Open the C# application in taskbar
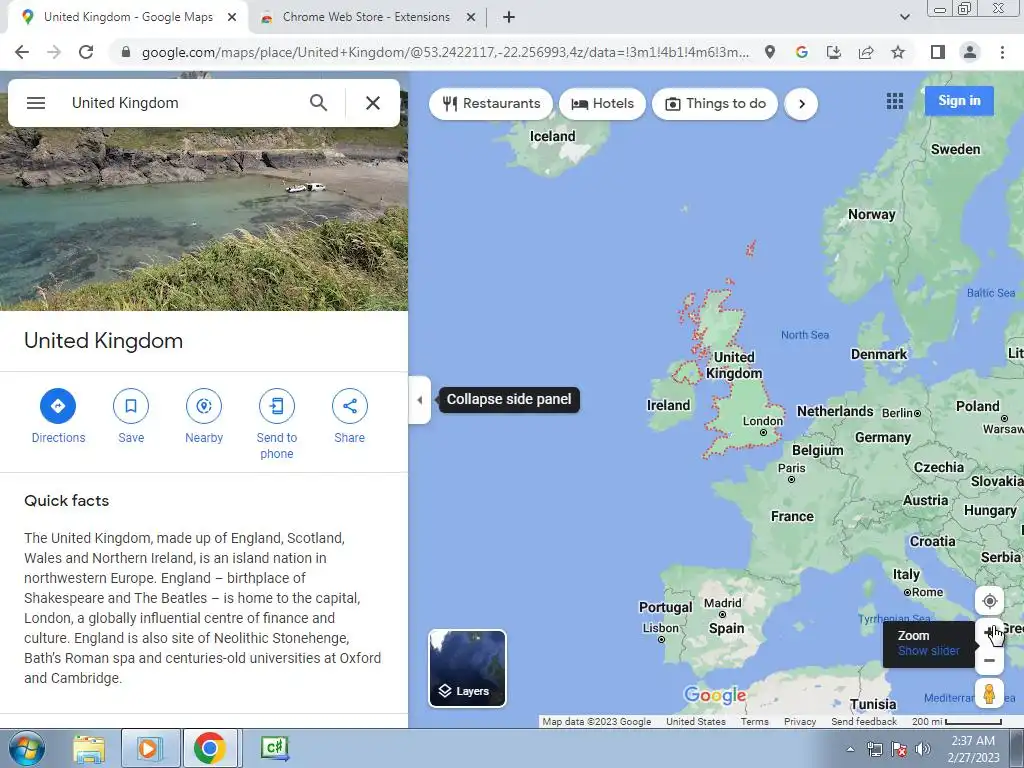 click(274, 748)
